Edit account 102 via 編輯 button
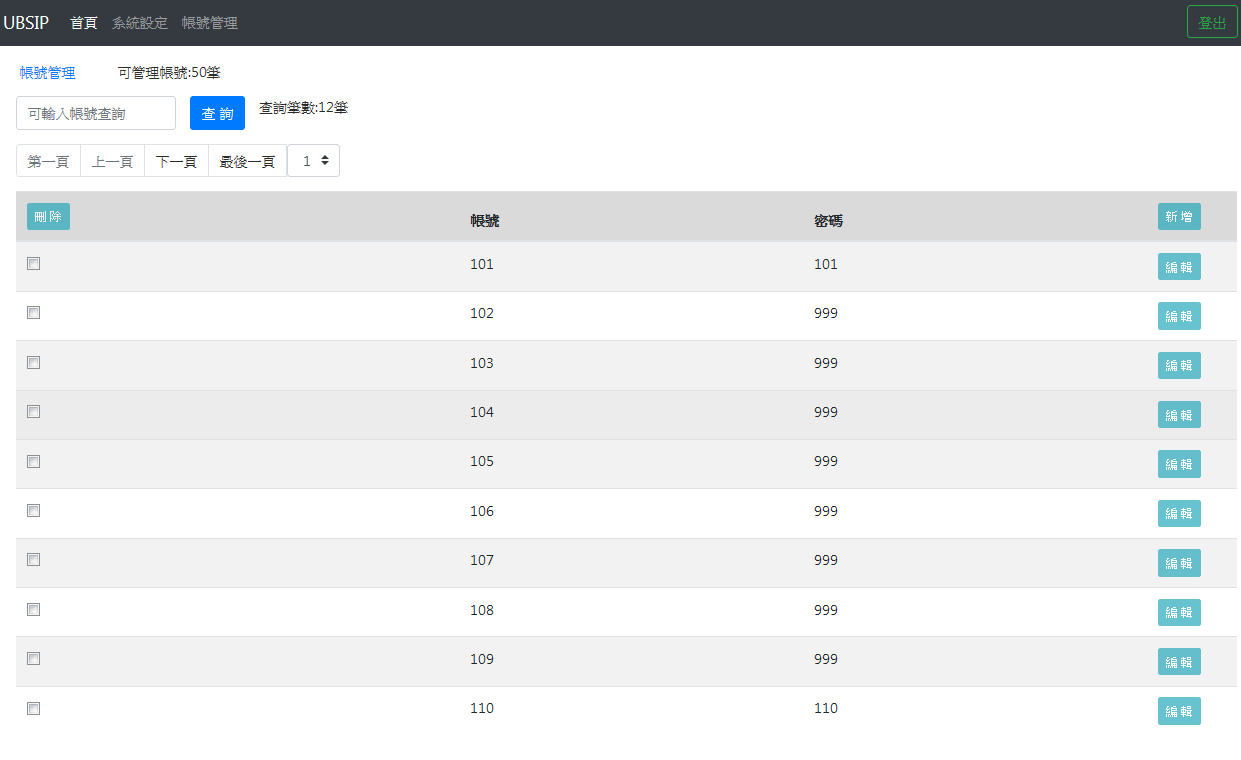Viewport: 1241px width, 760px height. 1179,316
